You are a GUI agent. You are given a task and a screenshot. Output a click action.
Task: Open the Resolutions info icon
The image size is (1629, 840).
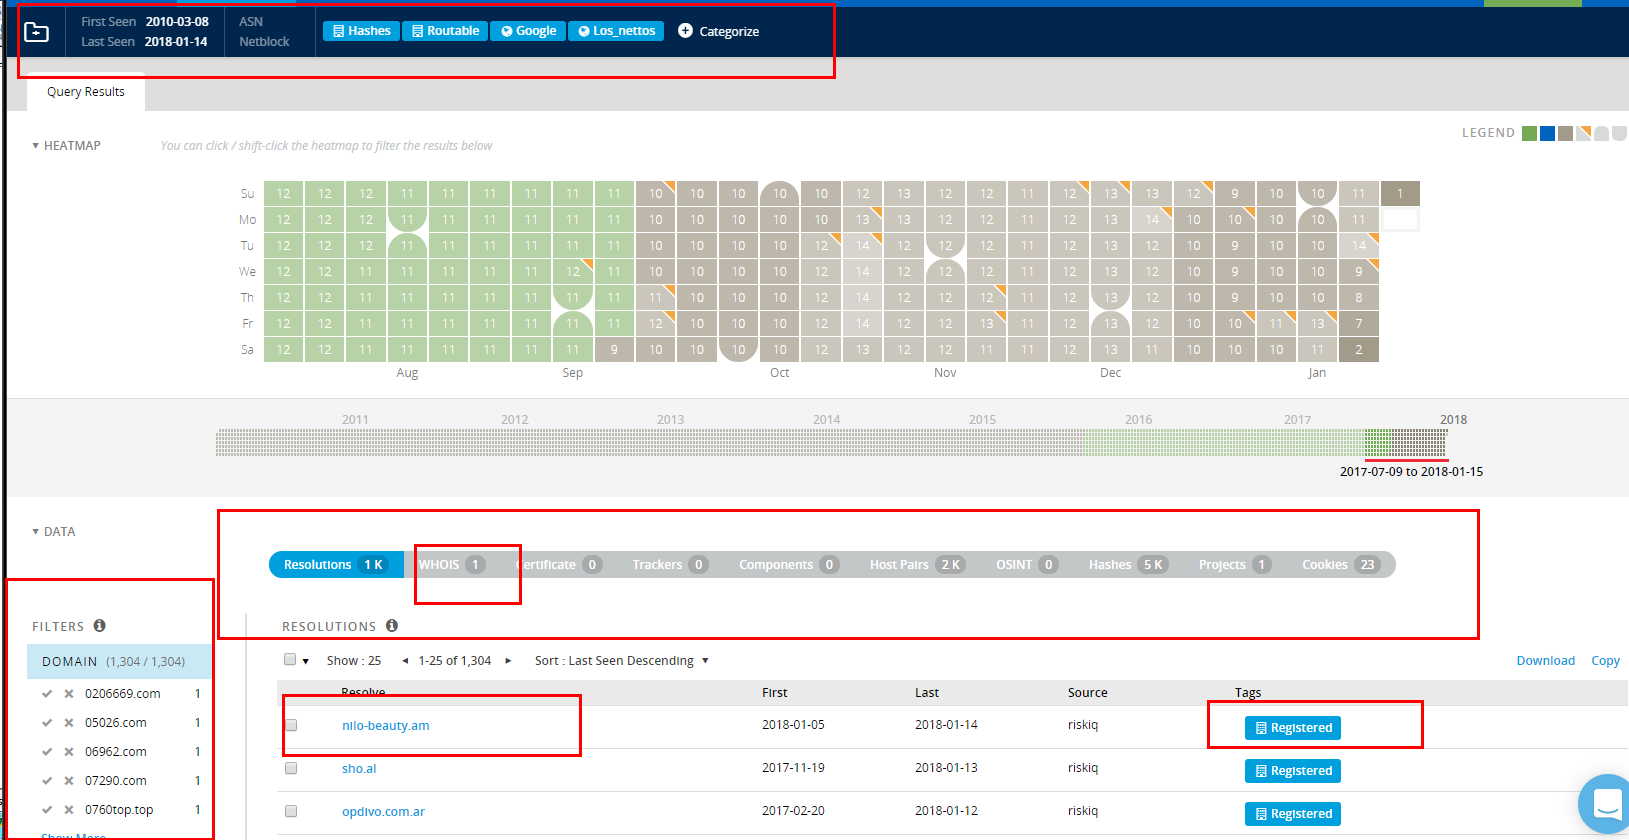(392, 626)
